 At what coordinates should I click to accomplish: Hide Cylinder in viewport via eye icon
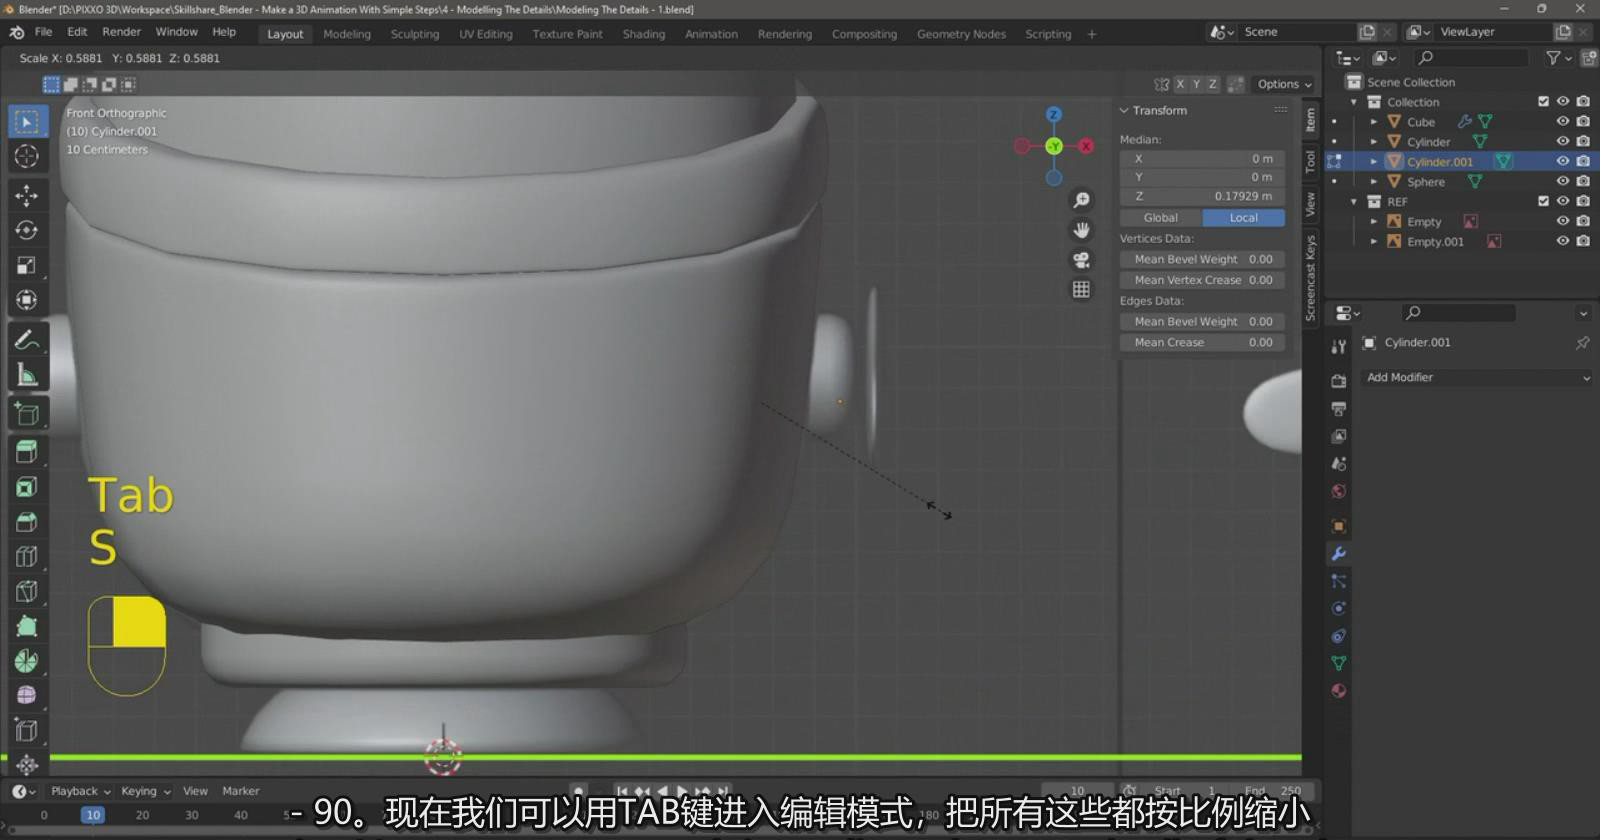coord(1563,141)
